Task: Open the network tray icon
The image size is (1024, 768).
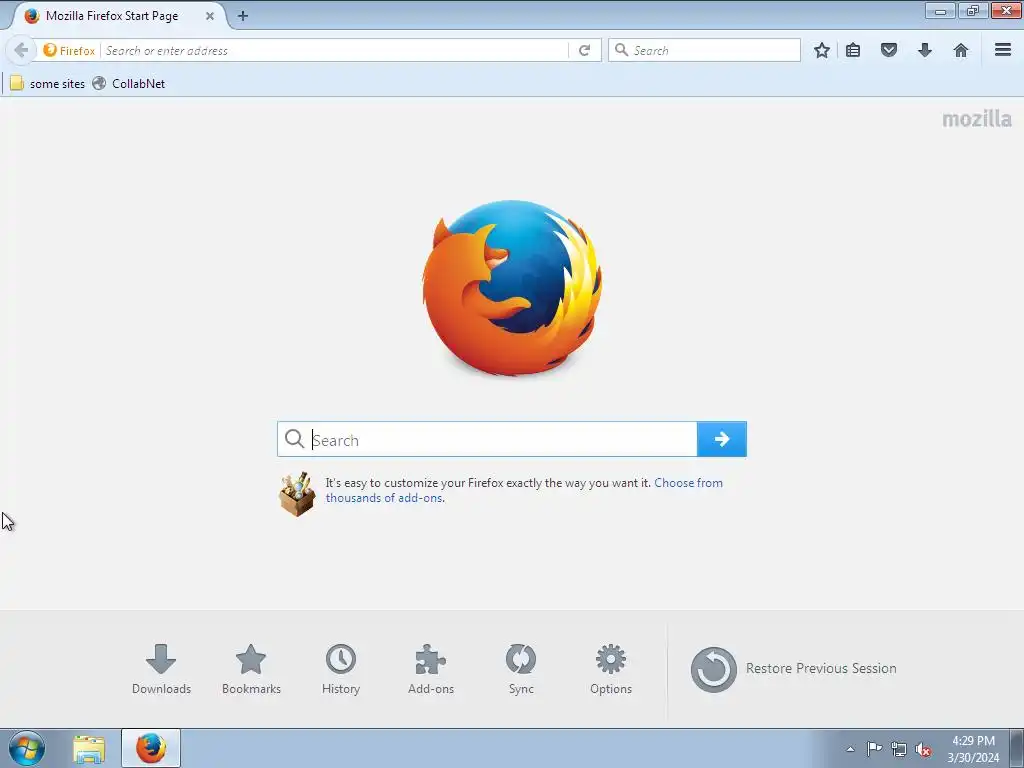Action: [x=899, y=749]
